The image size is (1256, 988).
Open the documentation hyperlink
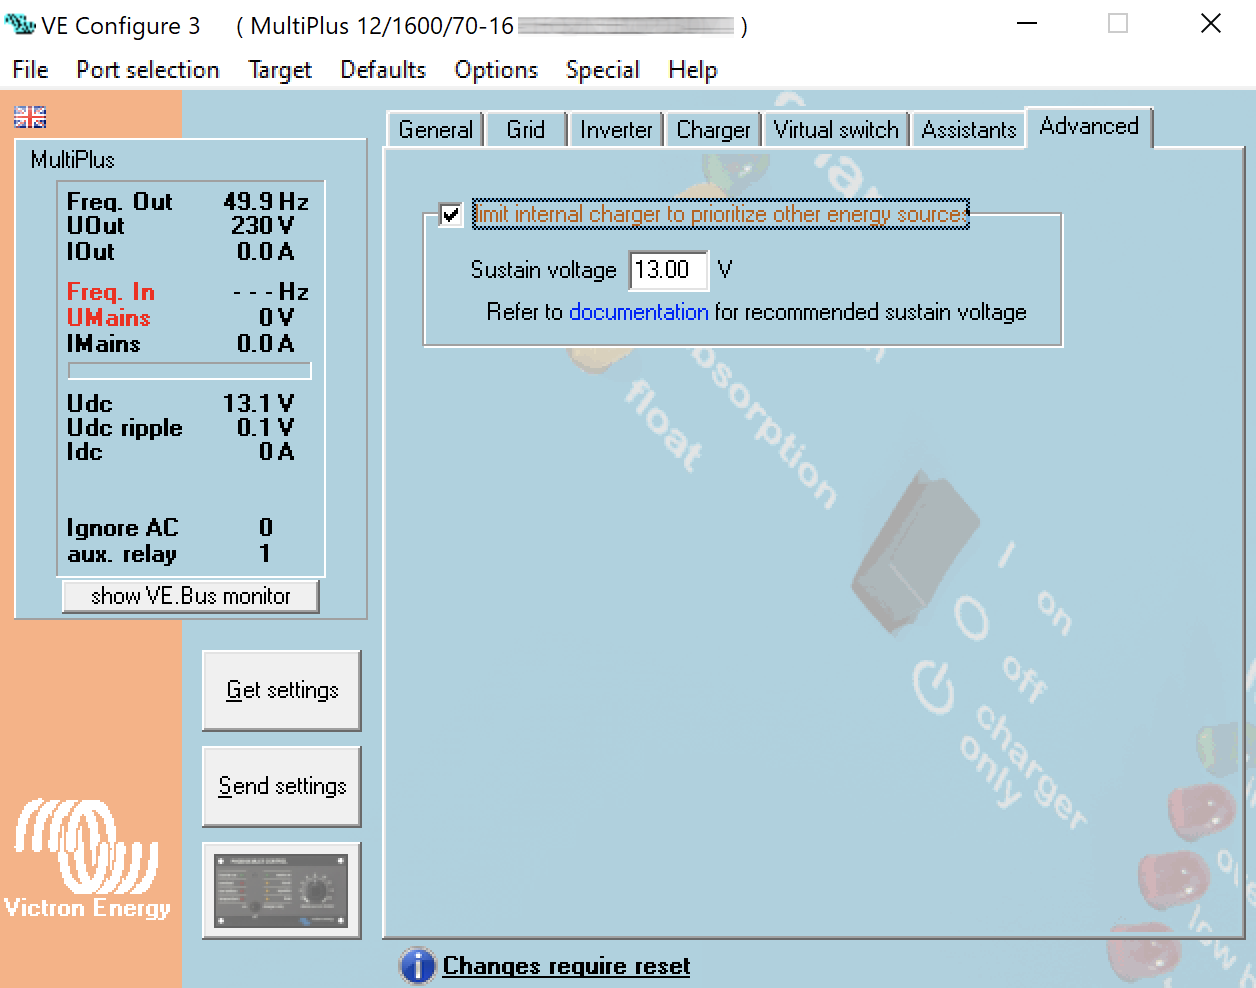(638, 312)
